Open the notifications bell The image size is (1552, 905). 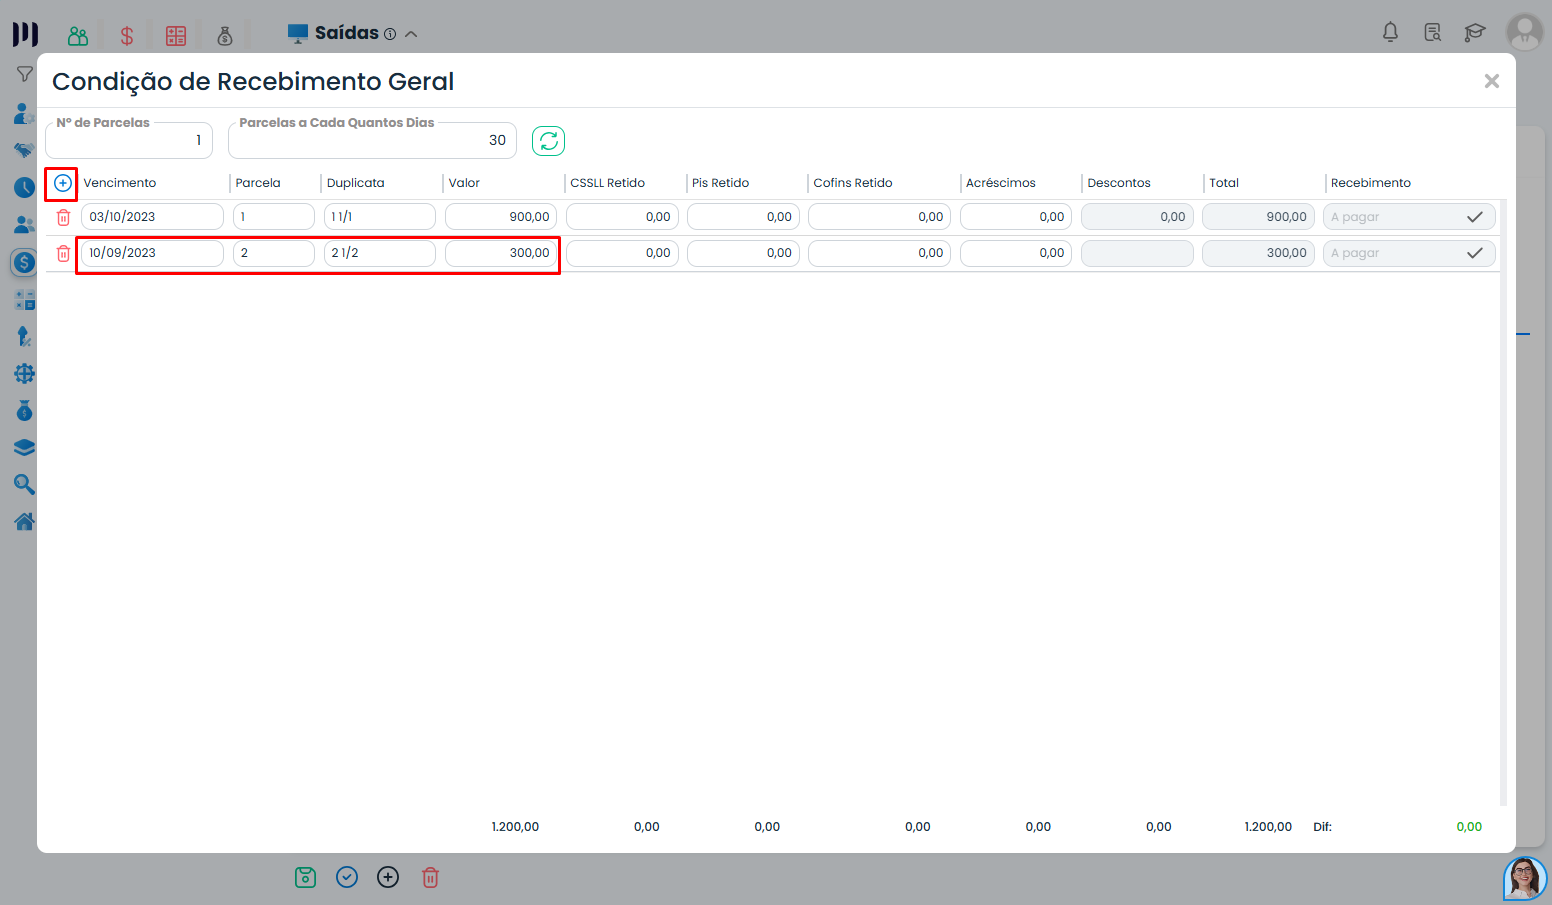(x=1390, y=32)
